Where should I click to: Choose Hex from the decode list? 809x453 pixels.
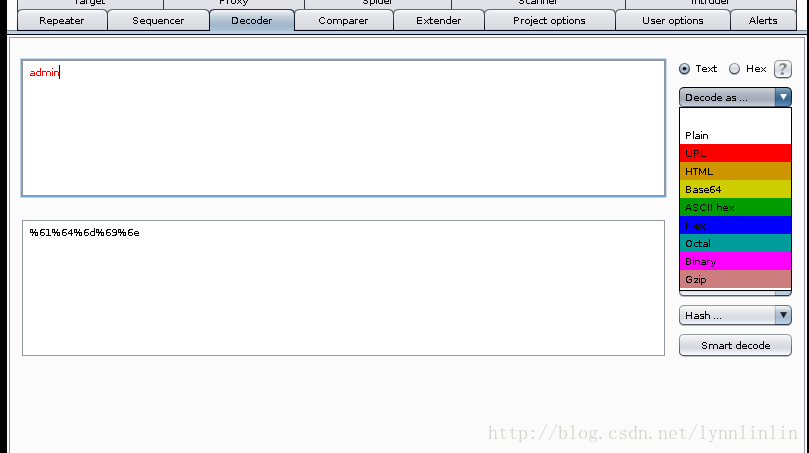tap(735, 225)
